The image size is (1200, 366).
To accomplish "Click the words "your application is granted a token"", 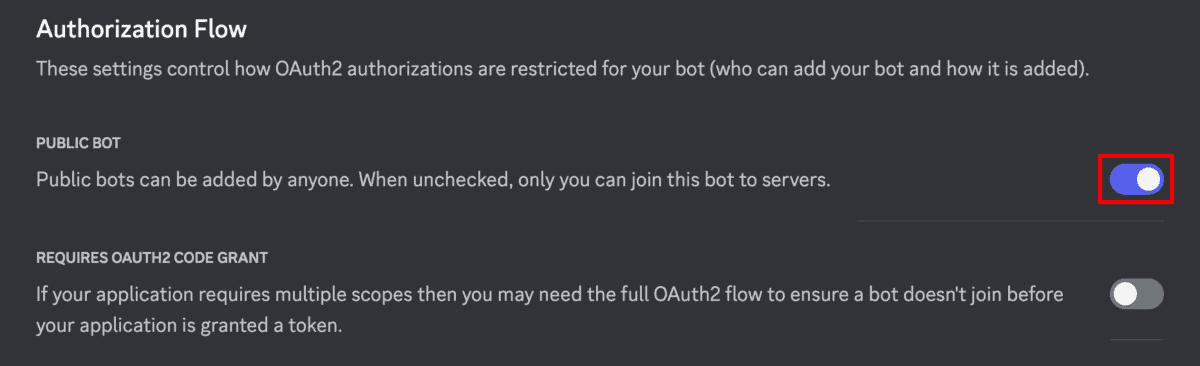I will (189, 326).
